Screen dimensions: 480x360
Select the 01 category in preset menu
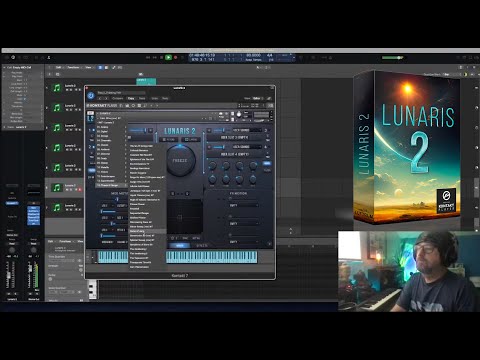[112, 127]
